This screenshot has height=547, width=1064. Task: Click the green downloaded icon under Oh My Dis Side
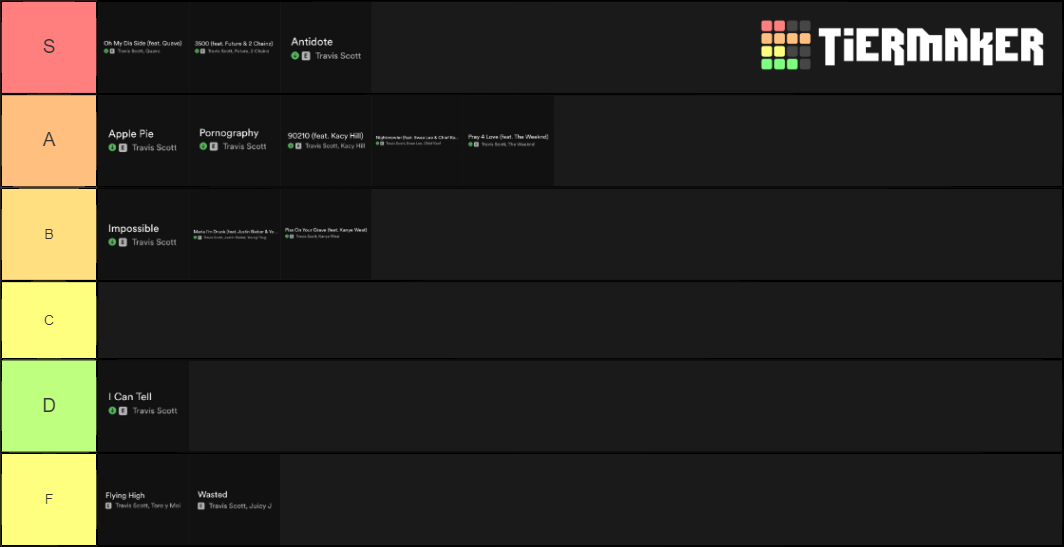pyautogui.click(x=106, y=51)
